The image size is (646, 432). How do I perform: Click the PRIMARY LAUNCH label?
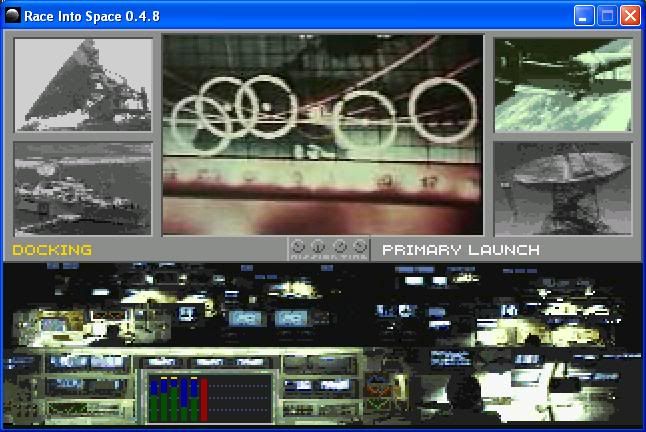[461, 250]
